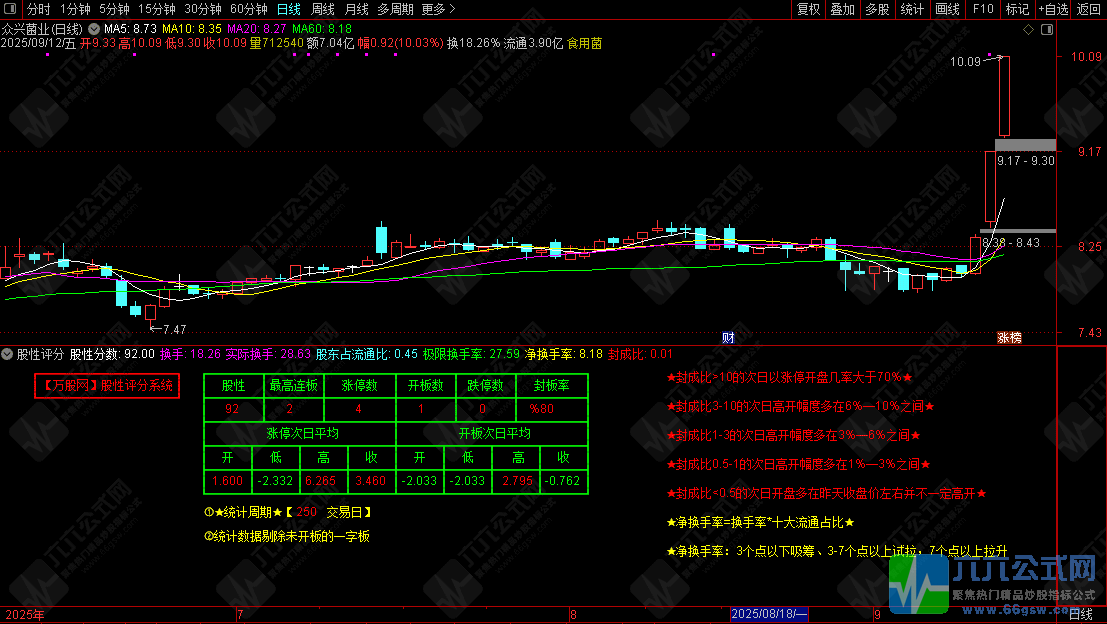Click the 复权 adjustment button
Image resolution: width=1107 pixels, height=624 pixels.
[x=808, y=9]
